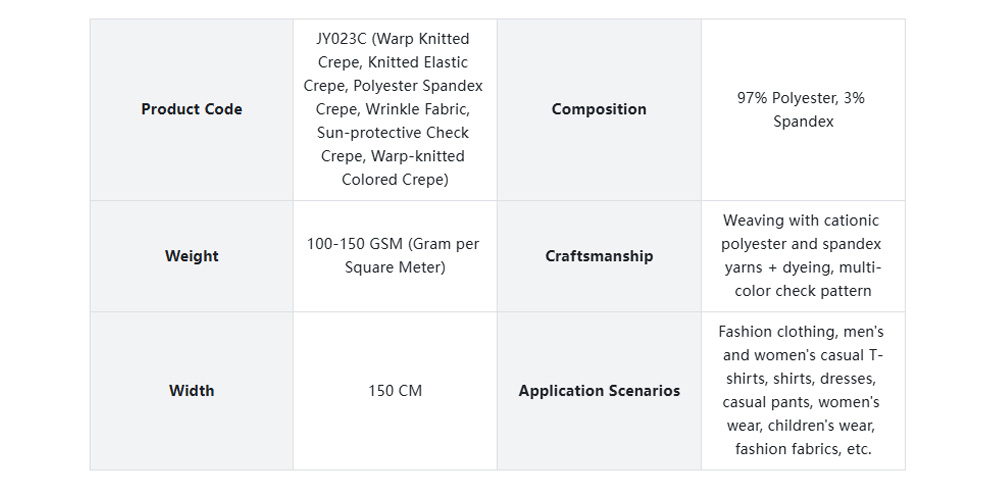The height and width of the screenshot is (490, 1000).
Task: Click the Width row label
Action: 191,390
